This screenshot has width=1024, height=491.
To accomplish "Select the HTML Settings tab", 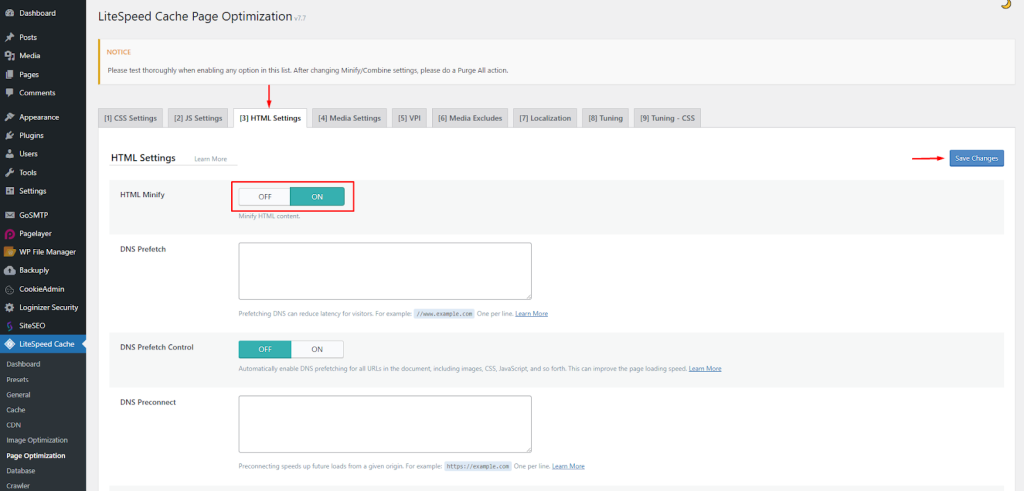I will [x=270, y=118].
